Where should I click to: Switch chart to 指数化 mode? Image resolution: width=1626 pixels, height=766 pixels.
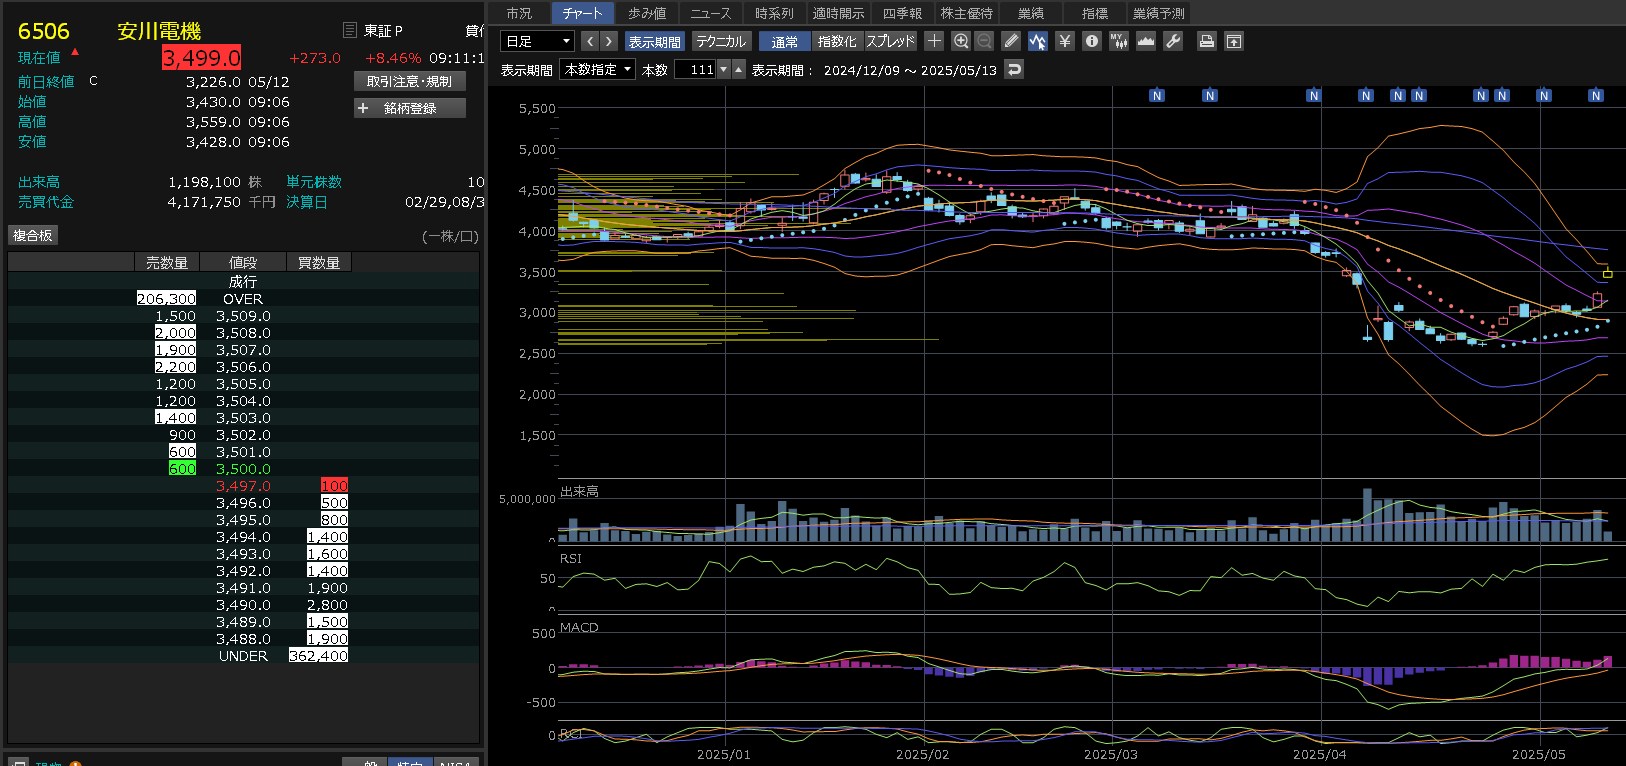click(x=836, y=41)
